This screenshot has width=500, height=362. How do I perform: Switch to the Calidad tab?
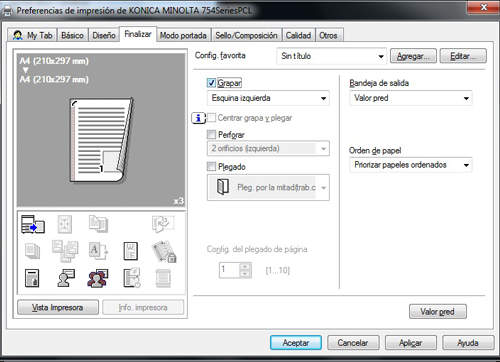298,35
